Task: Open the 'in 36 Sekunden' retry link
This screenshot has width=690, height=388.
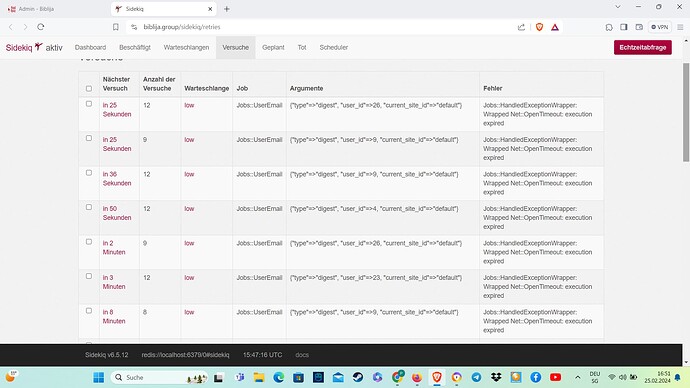Action: tap(117, 179)
